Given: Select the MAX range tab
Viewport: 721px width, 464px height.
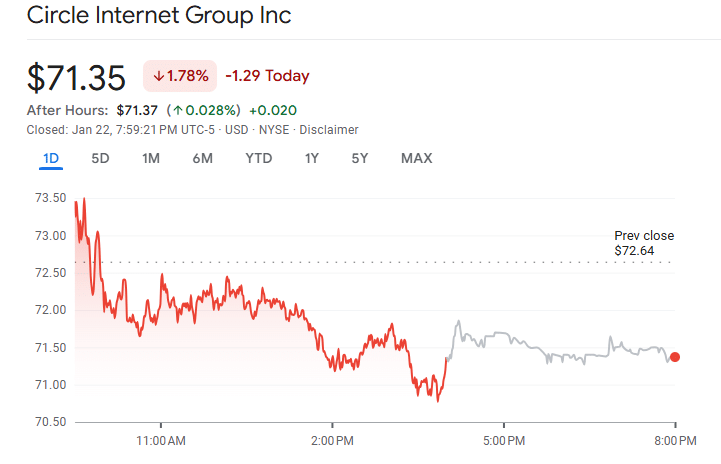Looking at the screenshot, I should (x=416, y=158).
